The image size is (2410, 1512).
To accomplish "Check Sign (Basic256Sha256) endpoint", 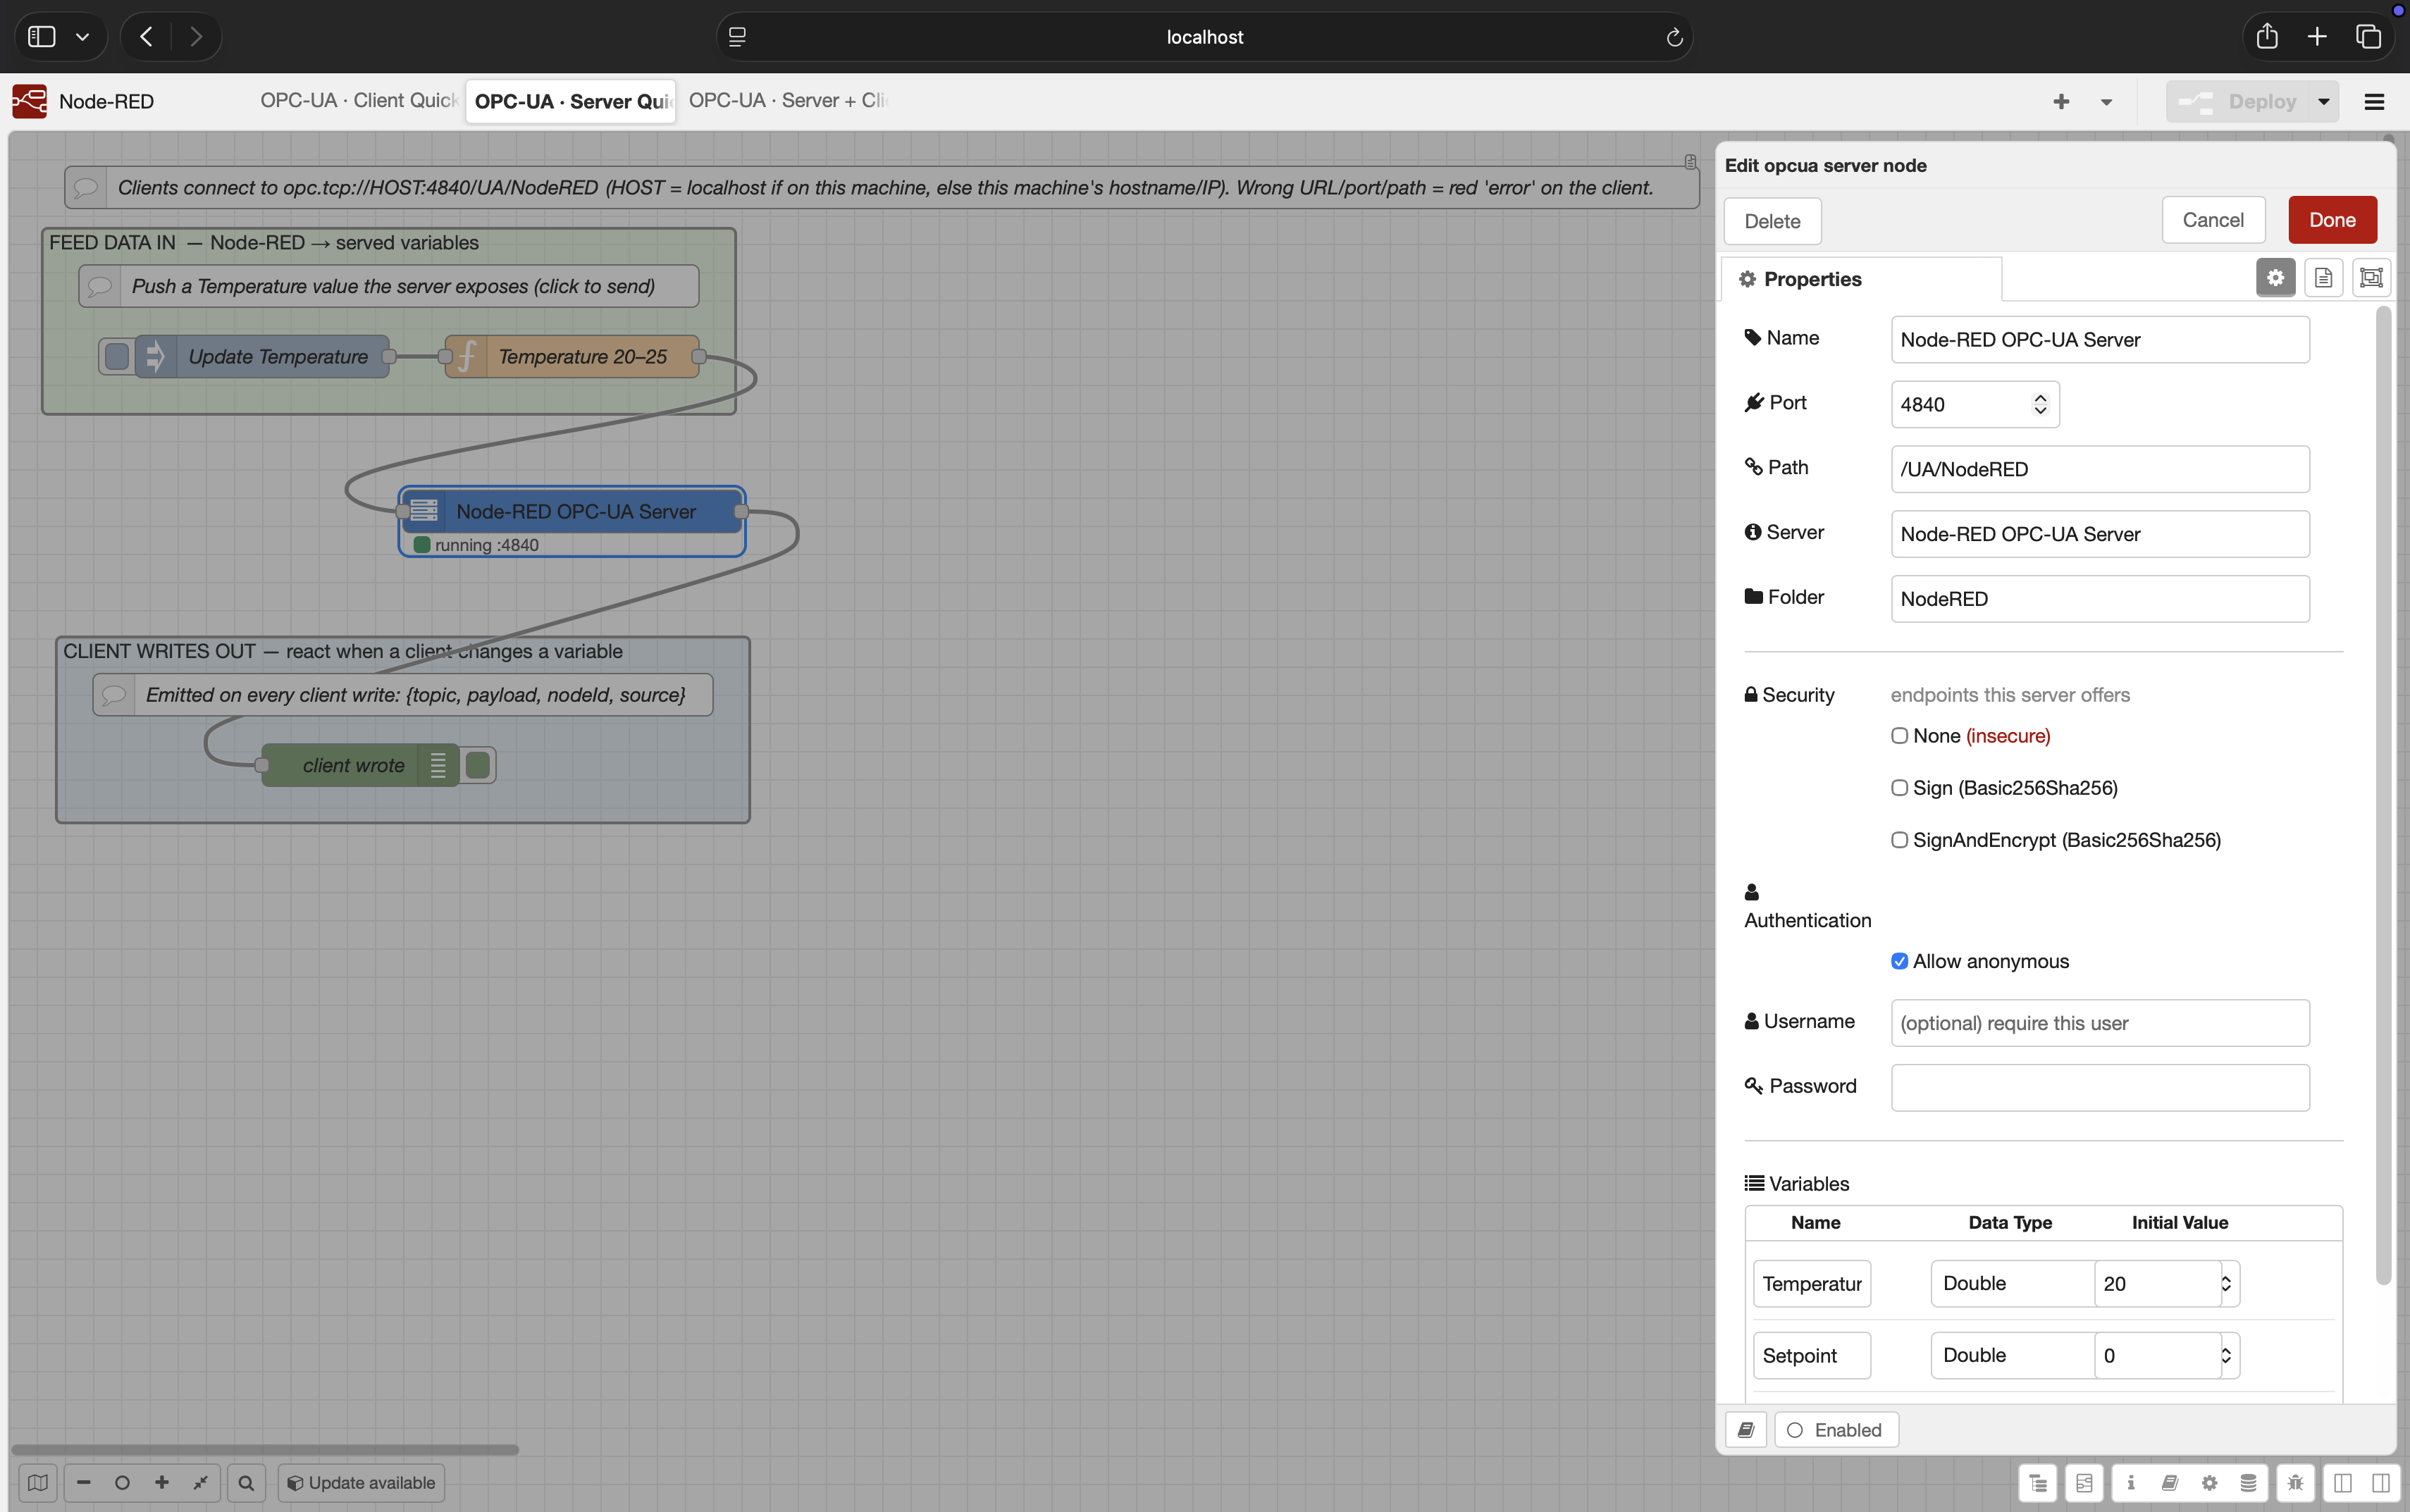I will click(1899, 788).
